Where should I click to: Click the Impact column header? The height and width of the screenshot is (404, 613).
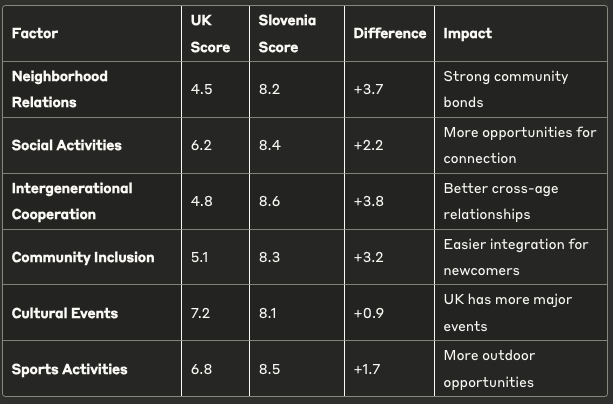tap(467, 33)
